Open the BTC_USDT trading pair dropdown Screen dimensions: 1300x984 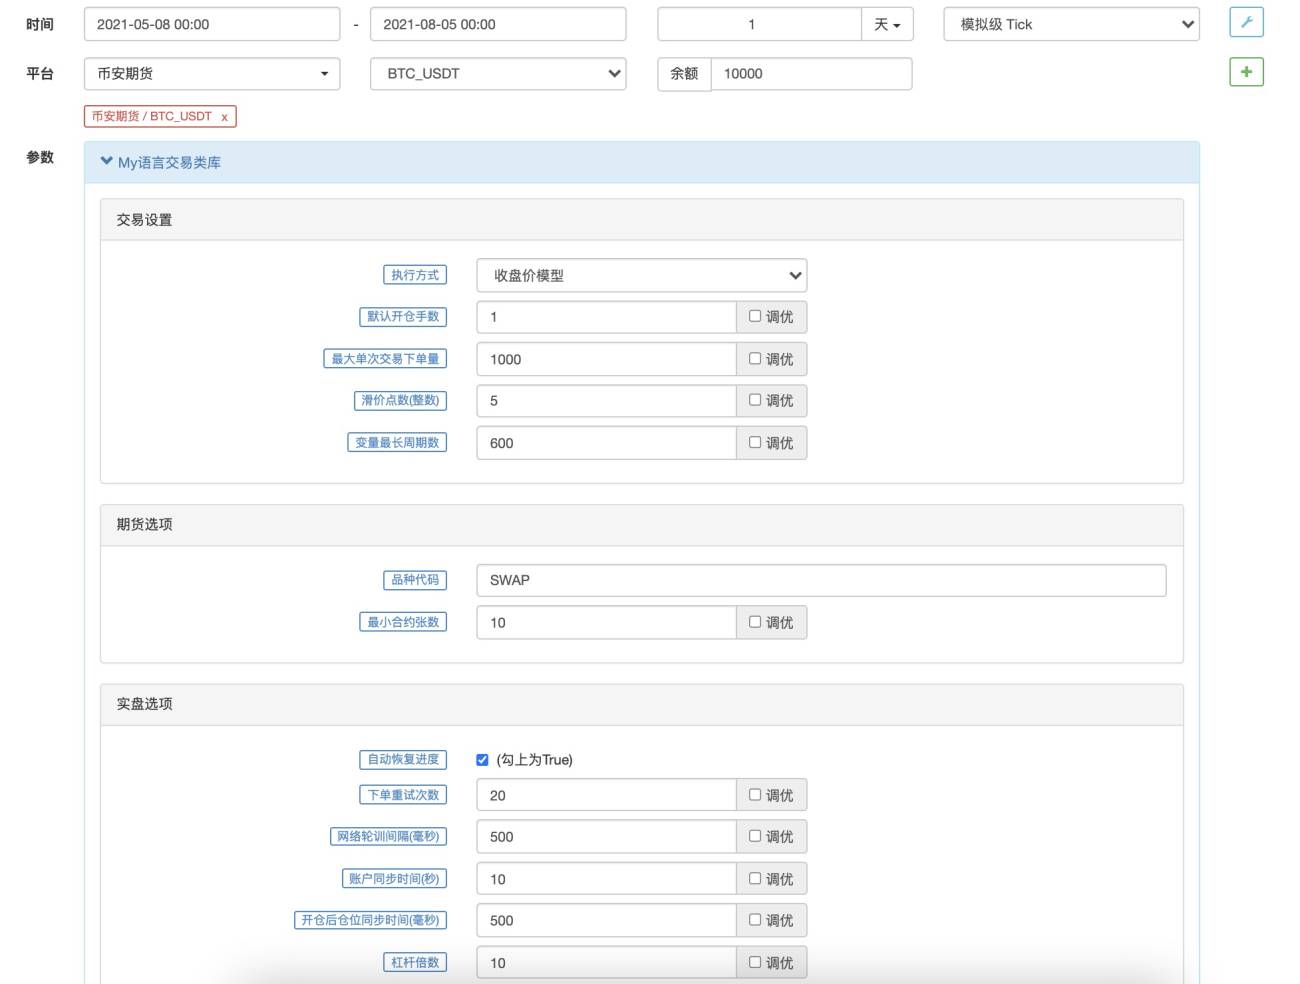(x=498, y=73)
